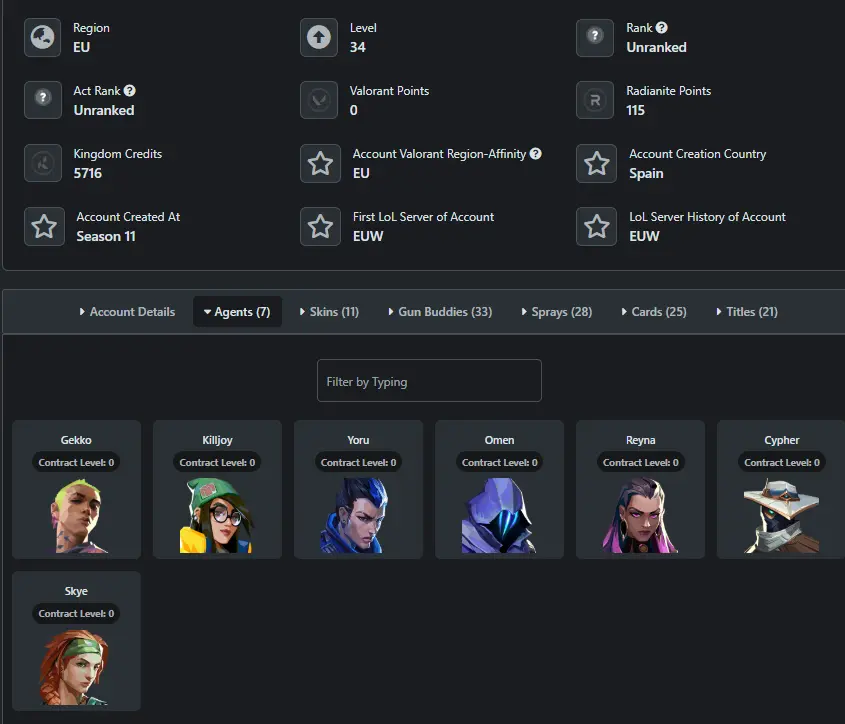Click the Region globe icon

click(43, 38)
